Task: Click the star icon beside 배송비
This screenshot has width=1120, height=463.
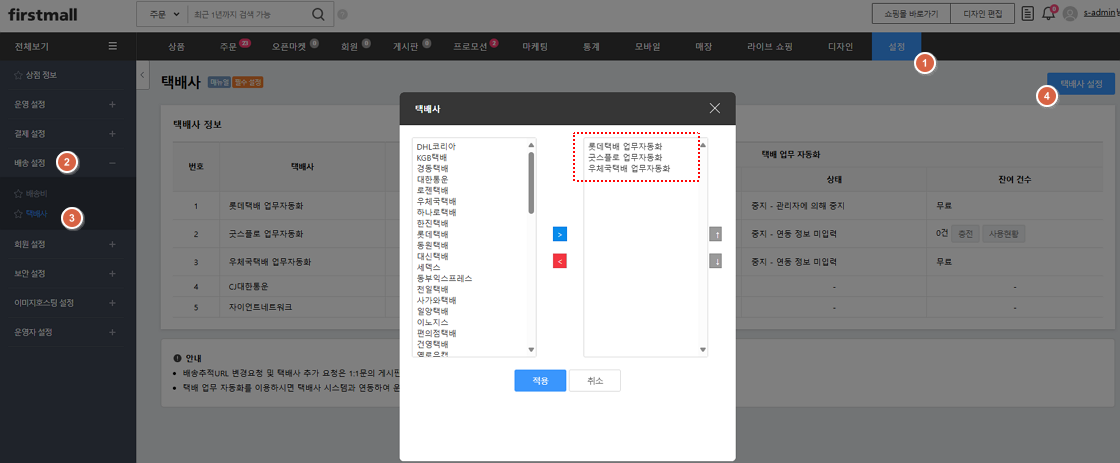Action: click(18, 194)
